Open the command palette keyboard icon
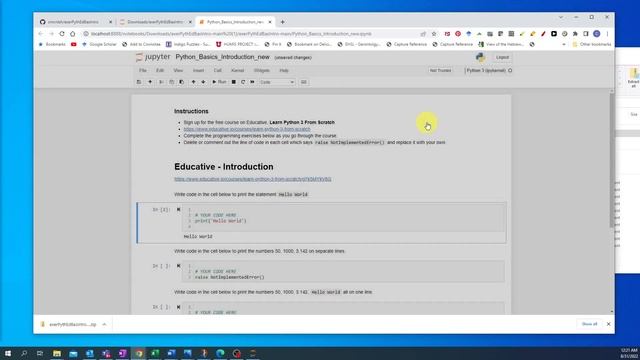640x360 pixels. click(x=304, y=82)
